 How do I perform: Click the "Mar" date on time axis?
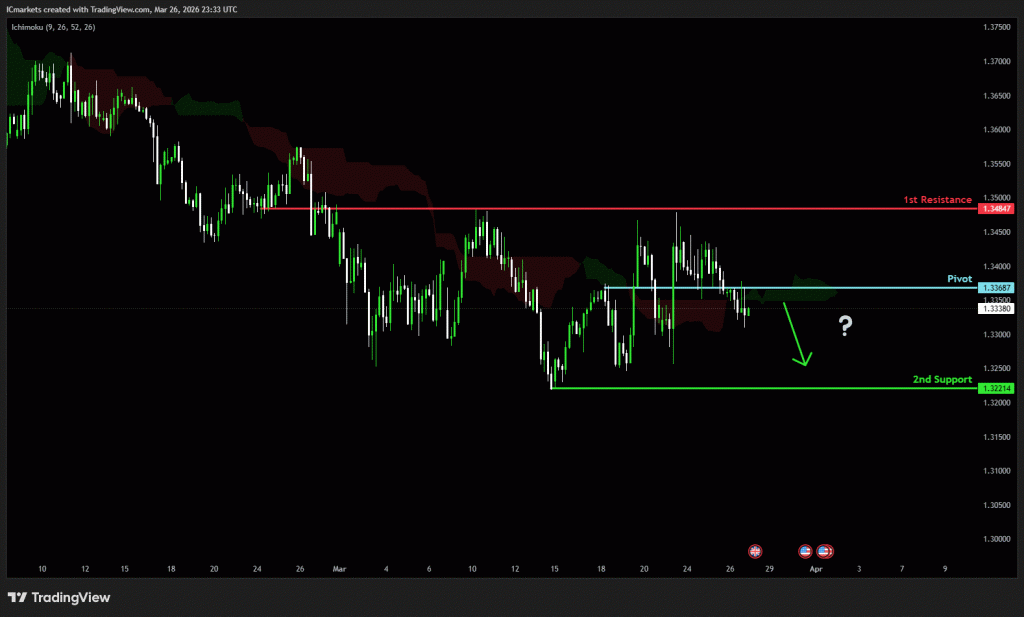point(336,568)
